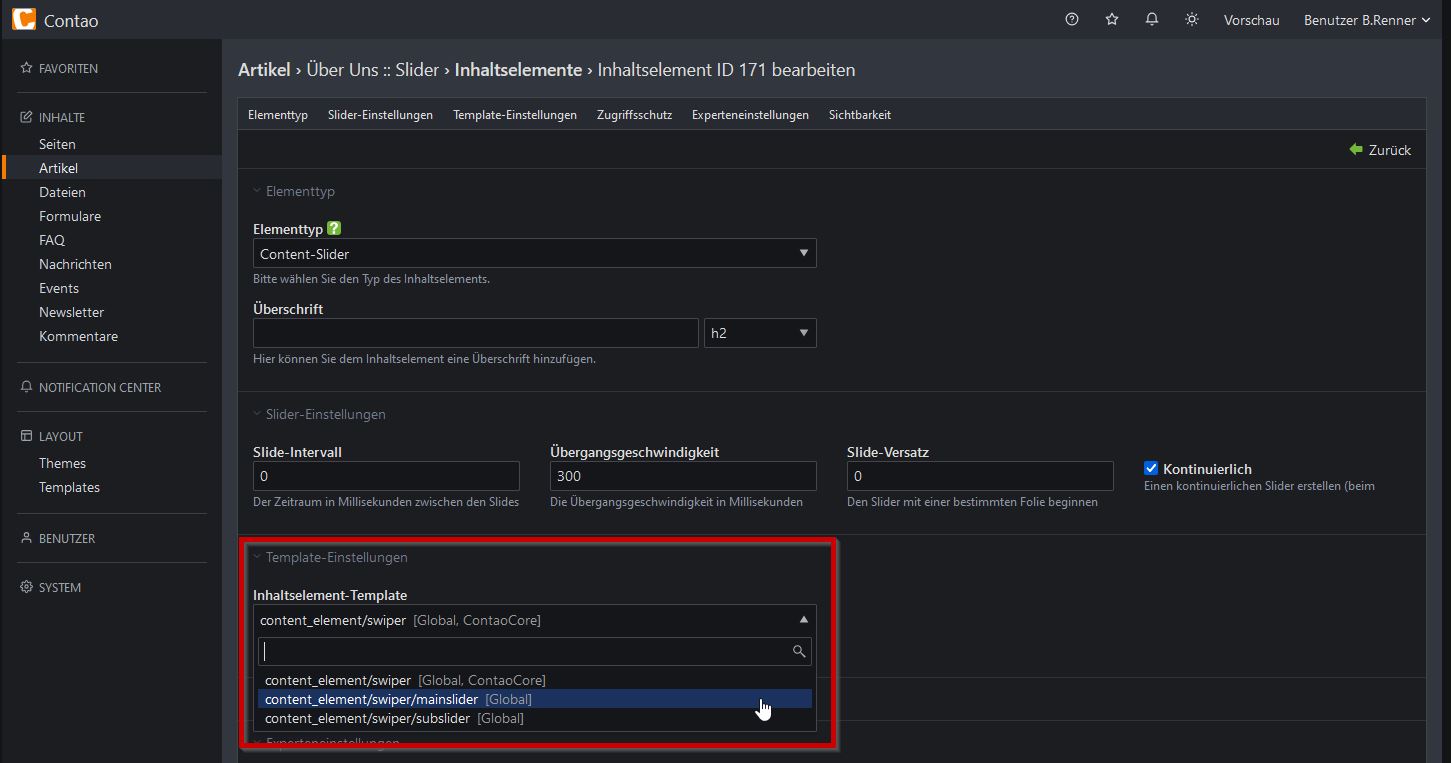
Task: Open FAQ in the sidebar
Action: tap(52, 240)
